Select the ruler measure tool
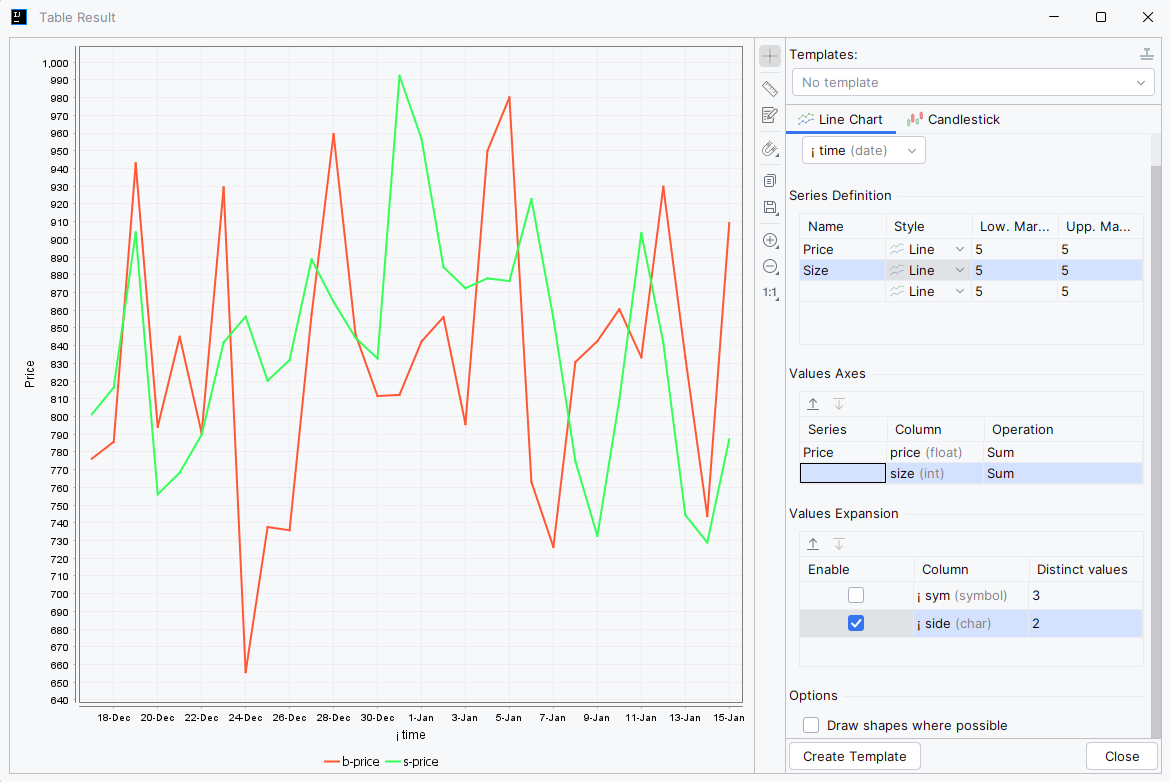The width and height of the screenshot is (1170, 782). point(770,89)
